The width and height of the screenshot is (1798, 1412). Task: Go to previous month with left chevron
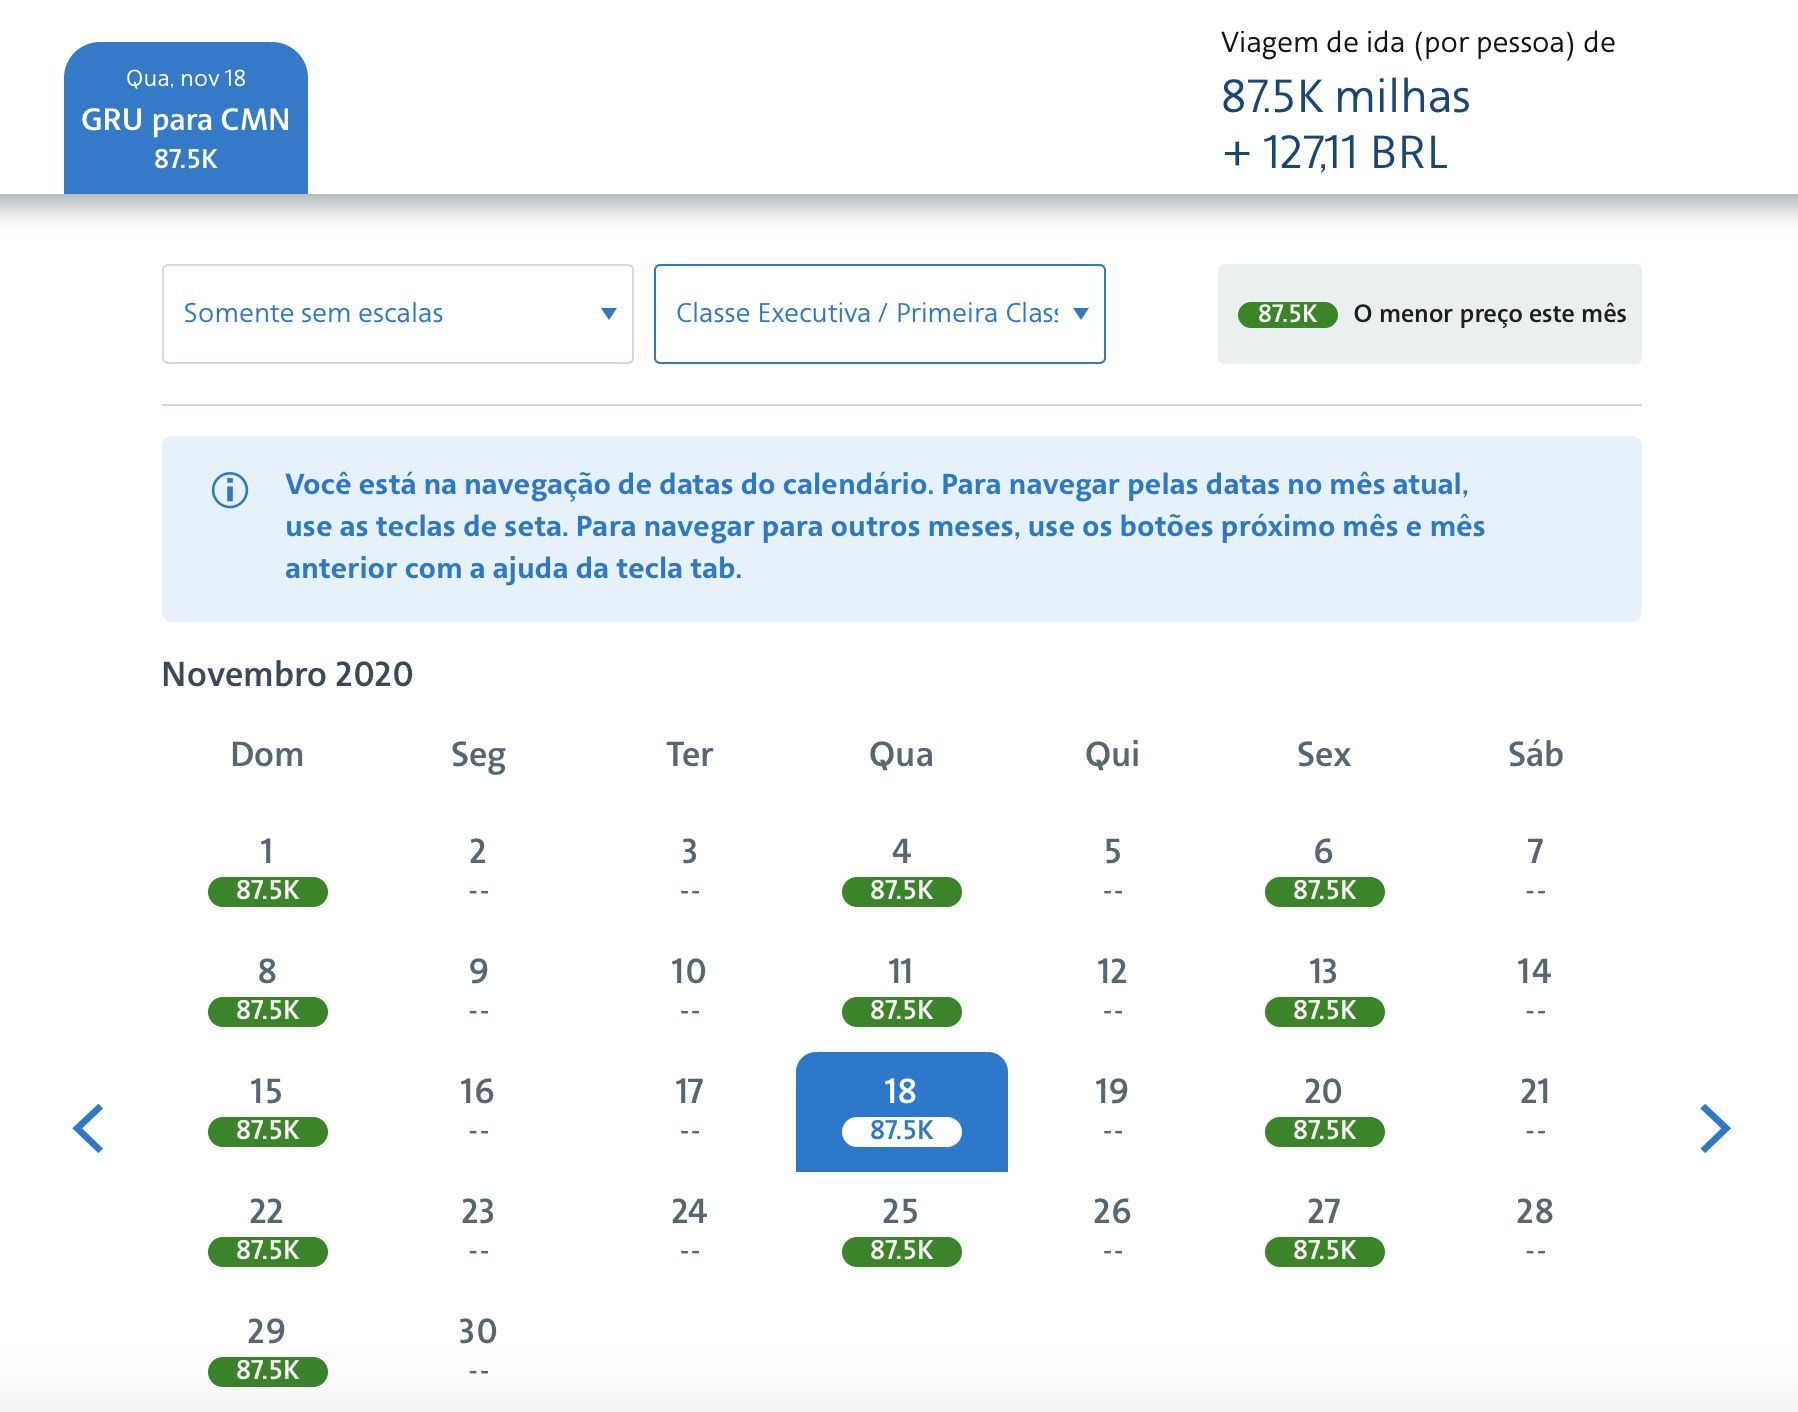click(x=89, y=1129)
